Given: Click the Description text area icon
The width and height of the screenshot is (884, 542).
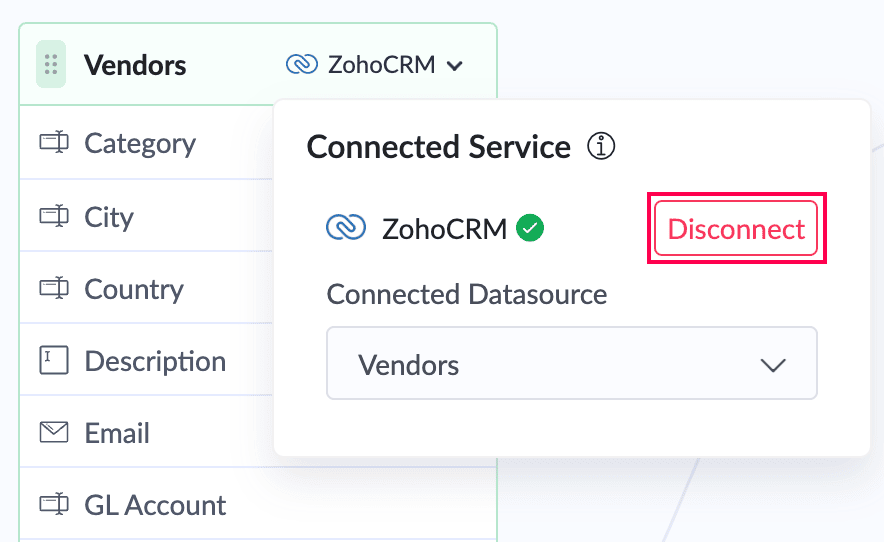Looking at the screenshot, I should [x=54, y=360].
